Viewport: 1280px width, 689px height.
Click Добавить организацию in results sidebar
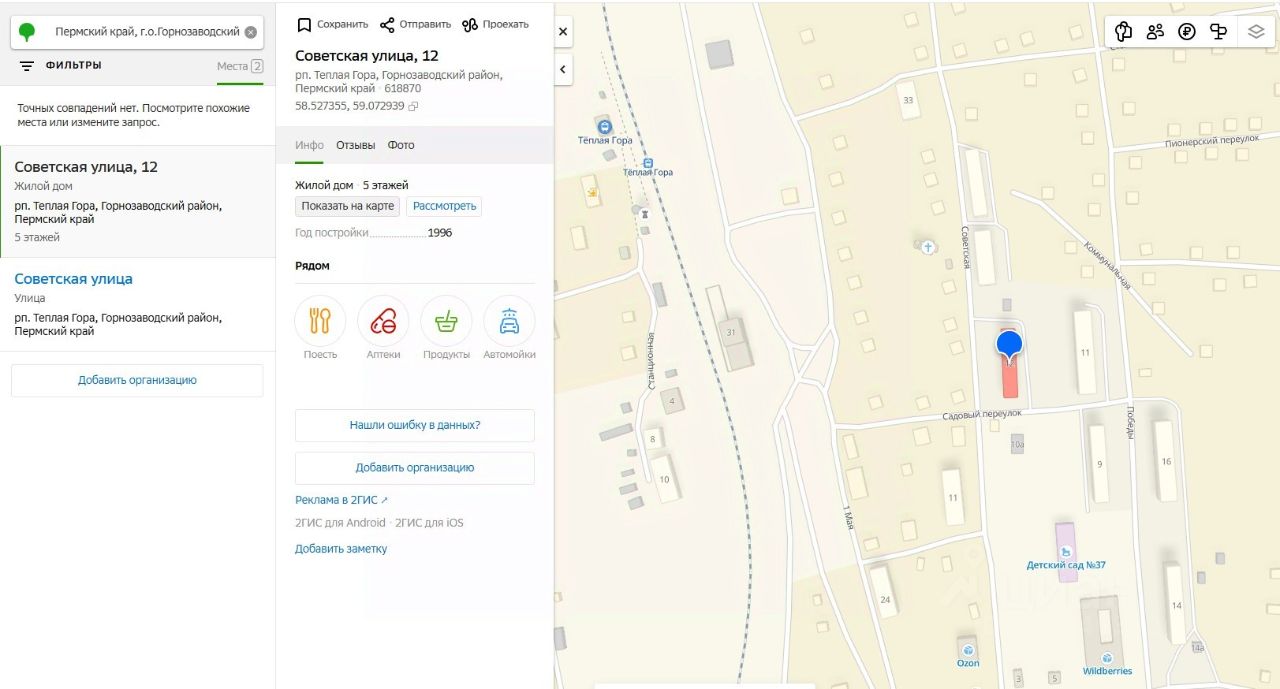pyautogui.click(x=137, y=380)
